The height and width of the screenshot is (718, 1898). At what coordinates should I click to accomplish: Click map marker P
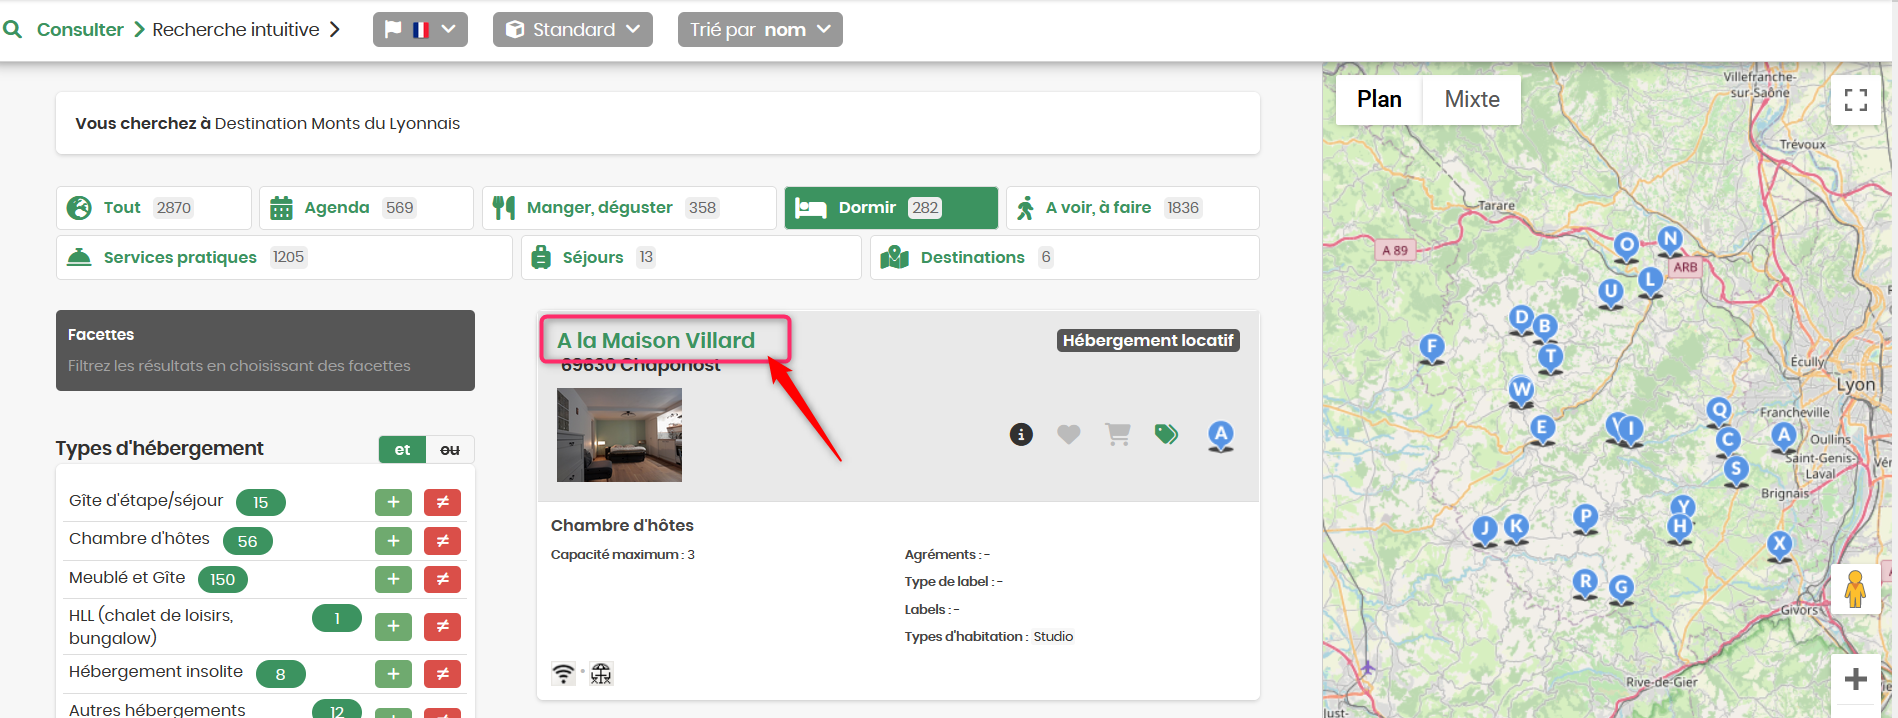pyautogui.click(x=1586, y=518)
